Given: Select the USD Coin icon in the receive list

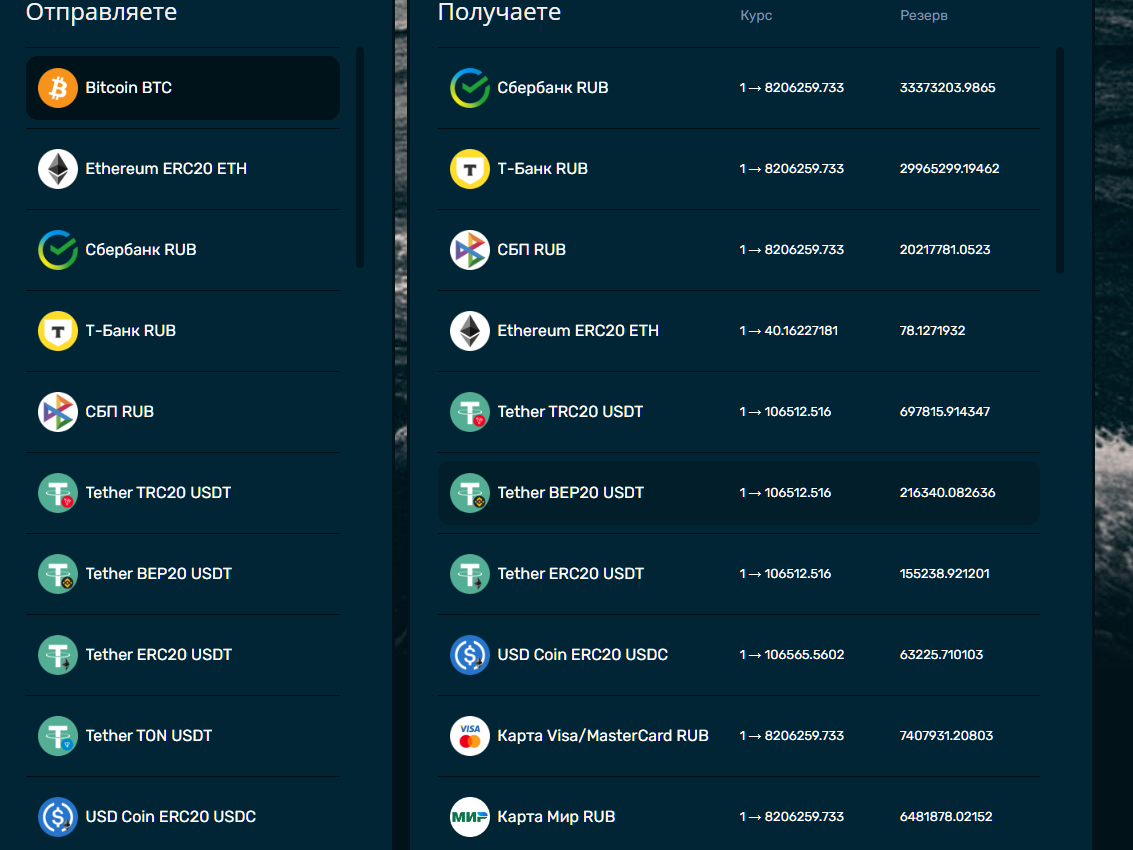Looking at the screenshot, I should (x=469, y=655).
